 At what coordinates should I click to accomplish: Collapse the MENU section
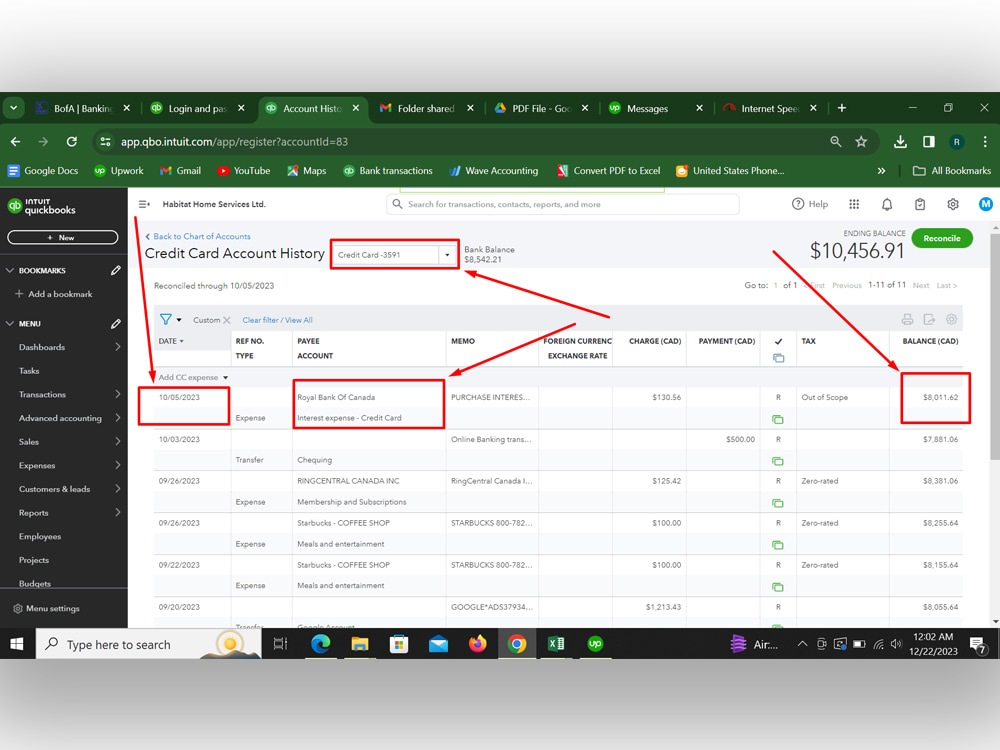coord(10,323)
